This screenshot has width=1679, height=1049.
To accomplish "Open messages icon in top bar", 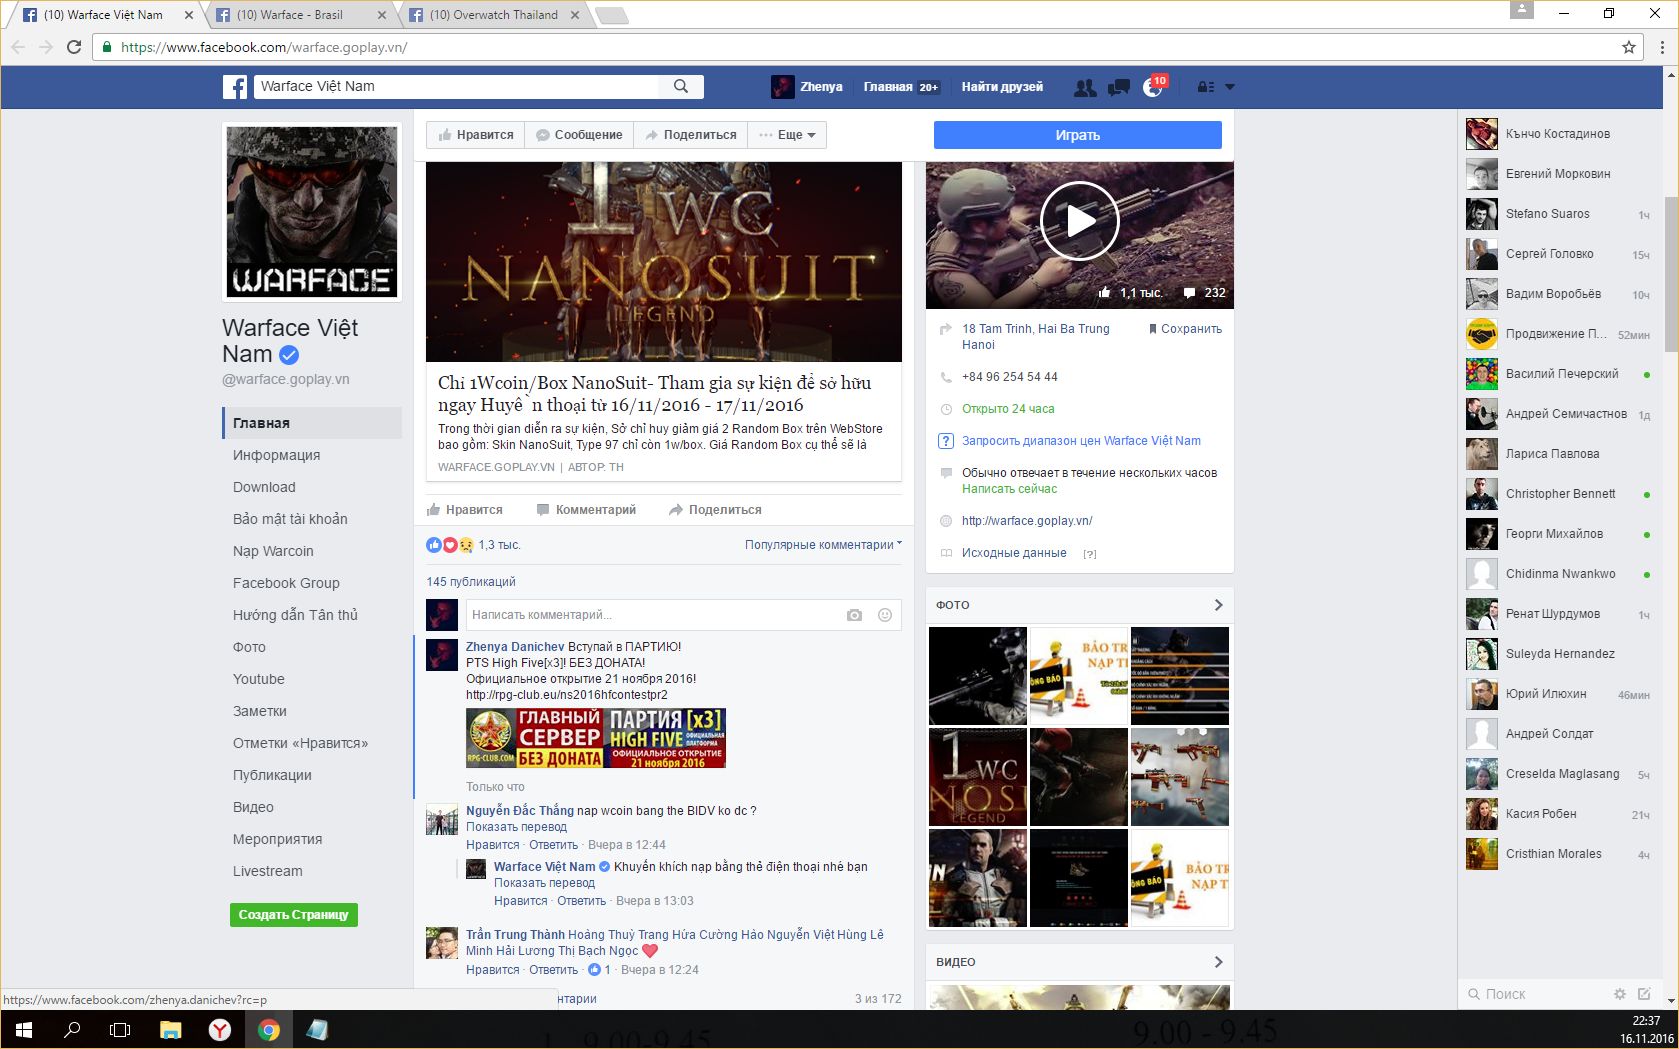I will click(1119, 87).
